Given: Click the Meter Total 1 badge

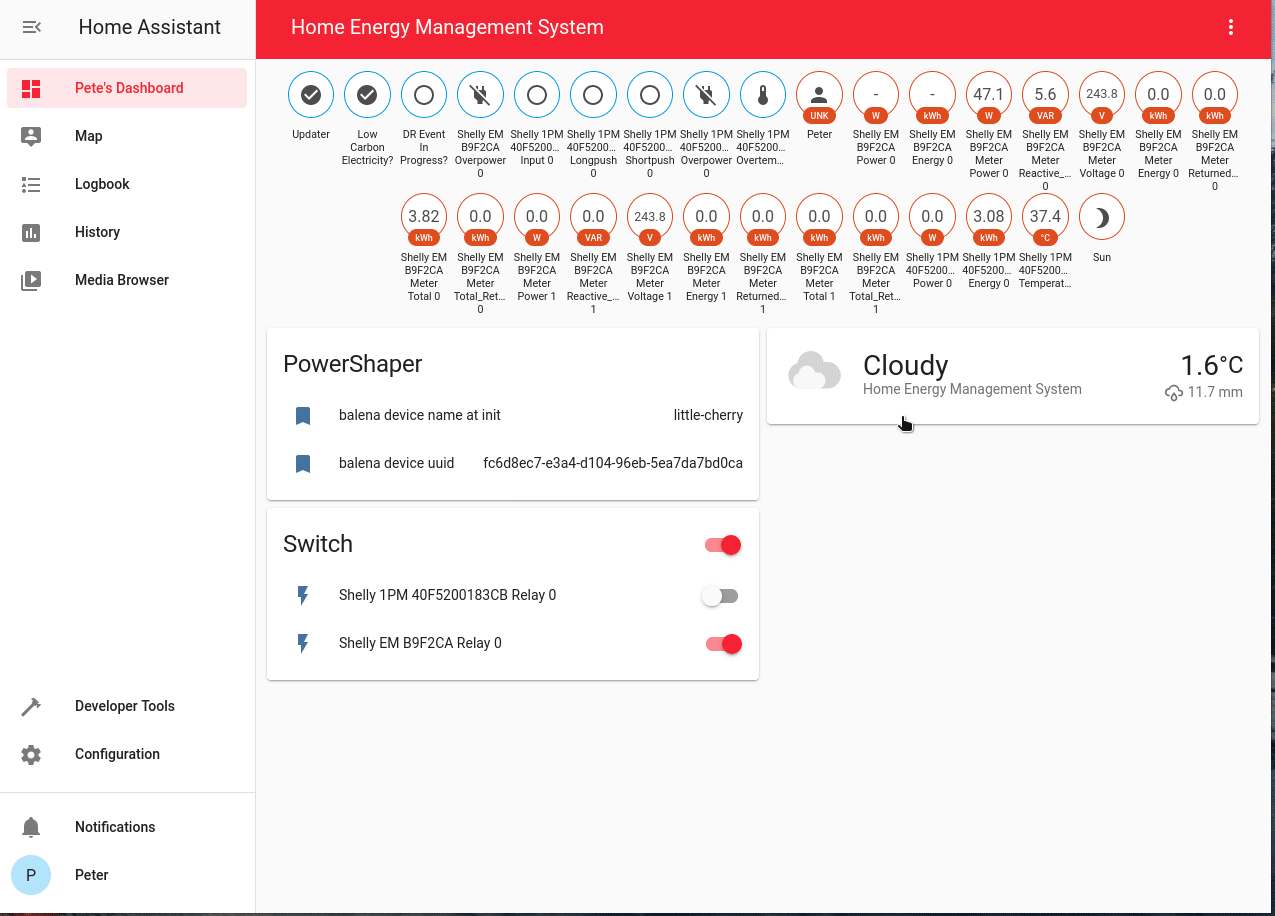Looking at the screenshot, I should pos(819,218).
